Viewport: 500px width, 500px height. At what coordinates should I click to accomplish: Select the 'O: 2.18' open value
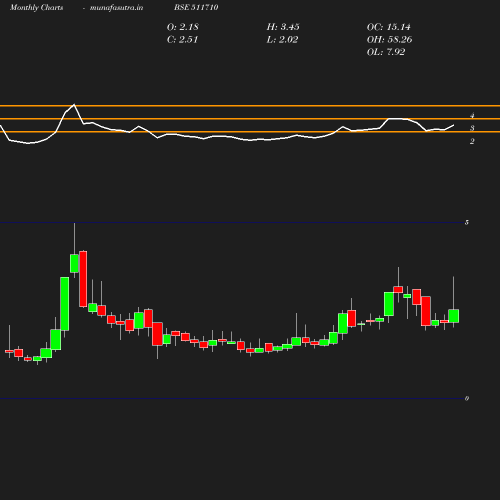(183, 27)
